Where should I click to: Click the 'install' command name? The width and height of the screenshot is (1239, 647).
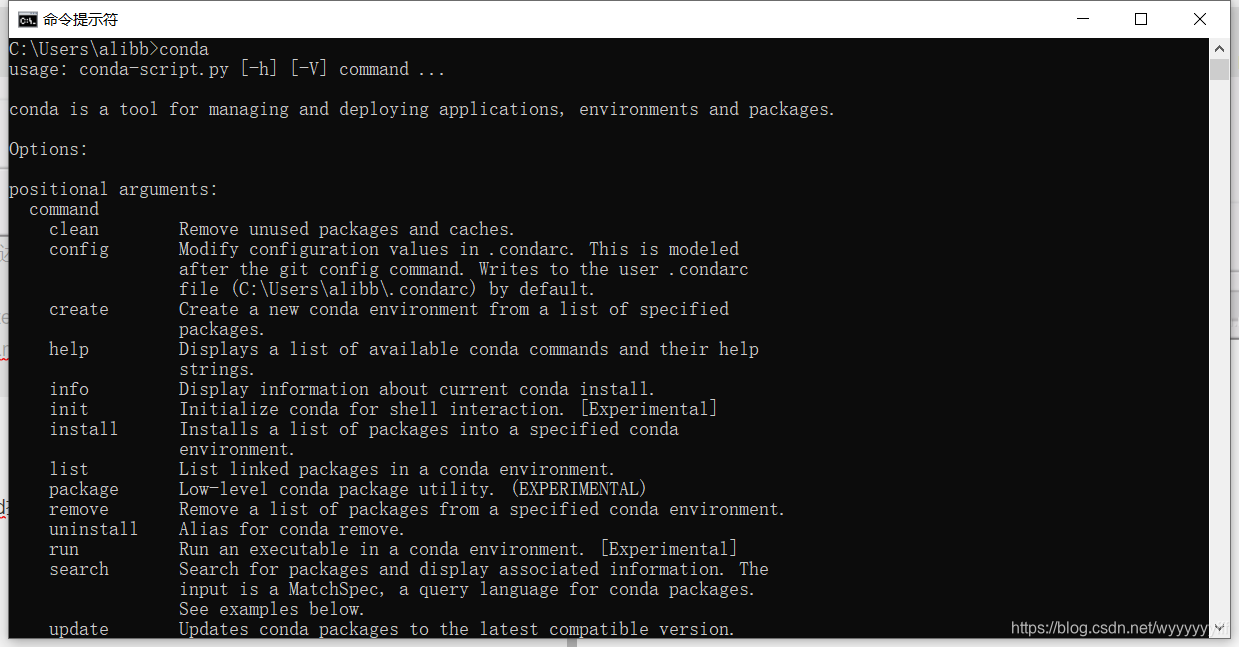click(84, 429)
